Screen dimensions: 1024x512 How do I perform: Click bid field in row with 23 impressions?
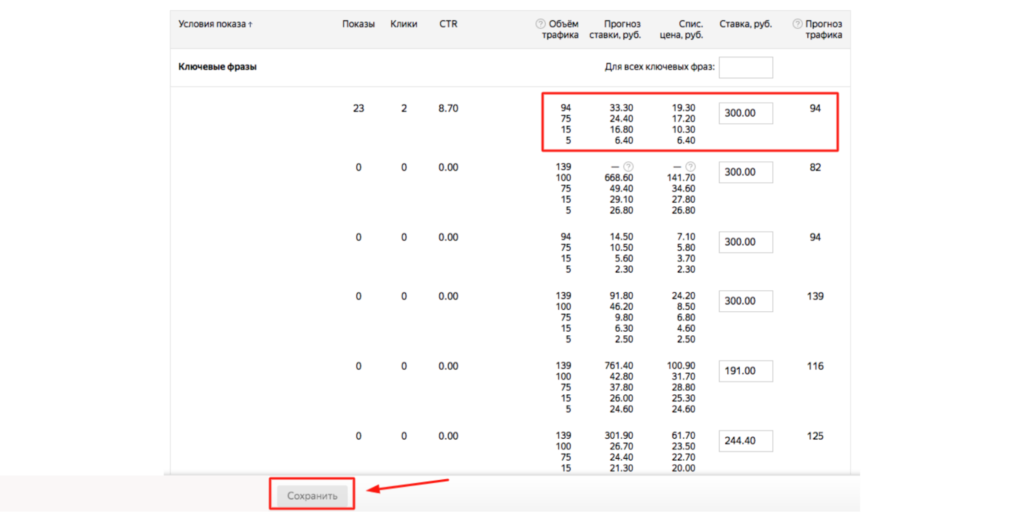(x=745, y=113)
